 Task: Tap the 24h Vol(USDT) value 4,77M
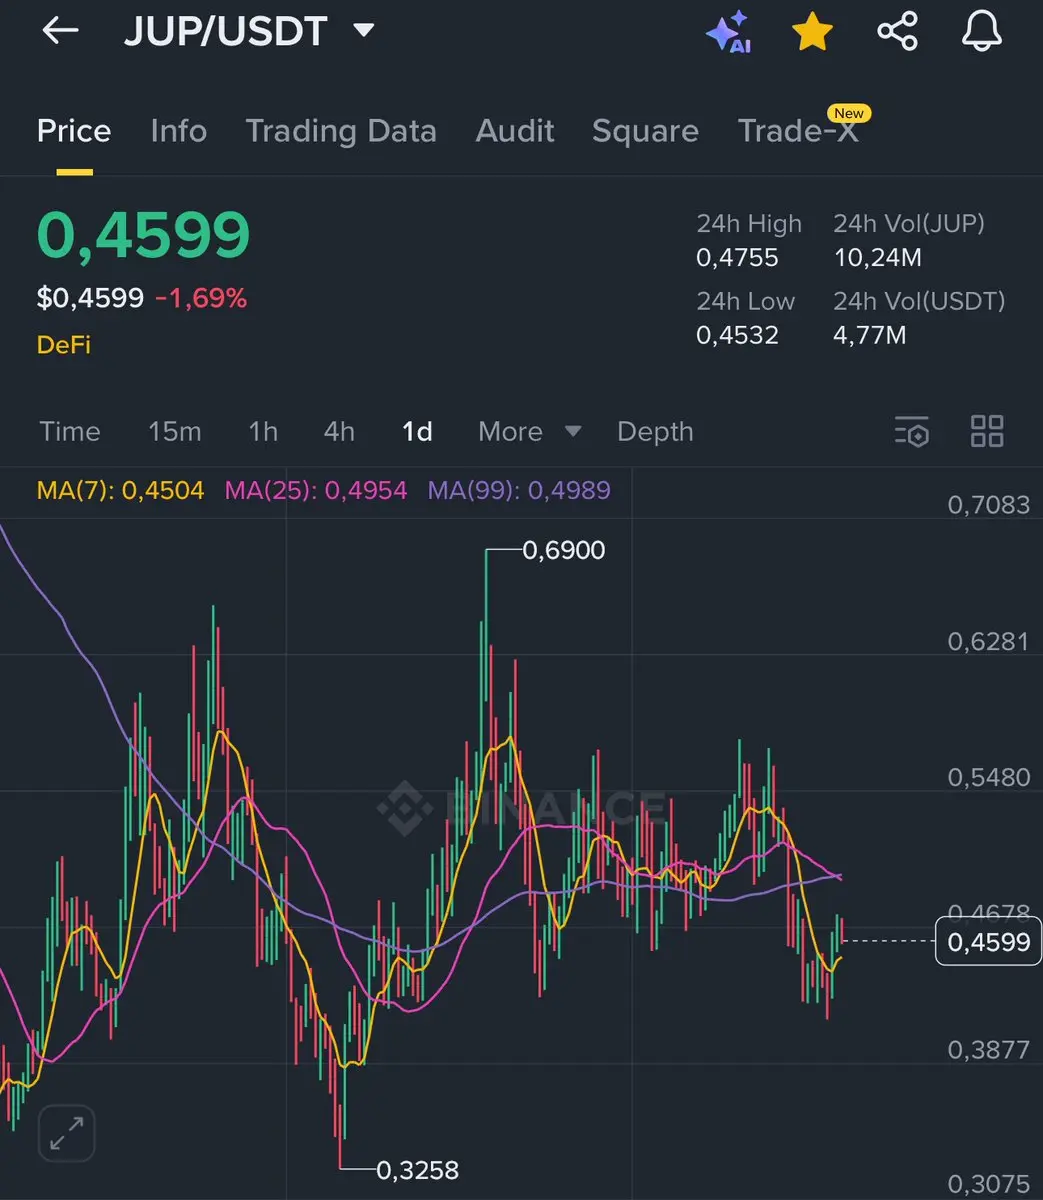coord(870,335)
